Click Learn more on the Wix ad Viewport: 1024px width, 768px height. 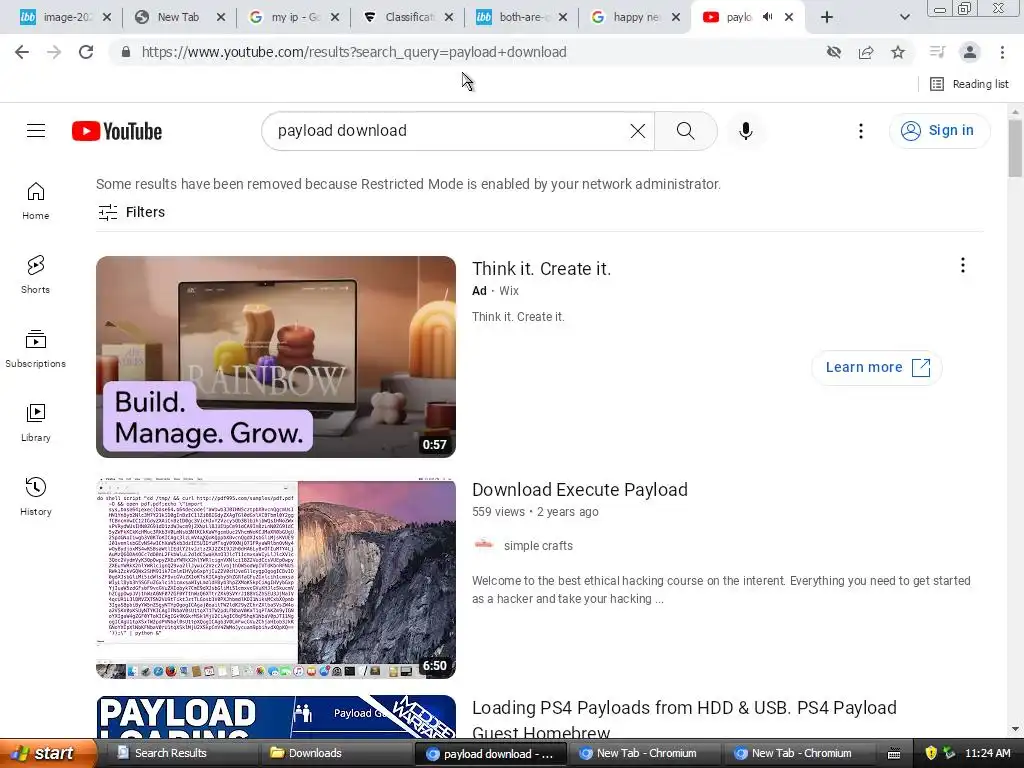[876, 368]
